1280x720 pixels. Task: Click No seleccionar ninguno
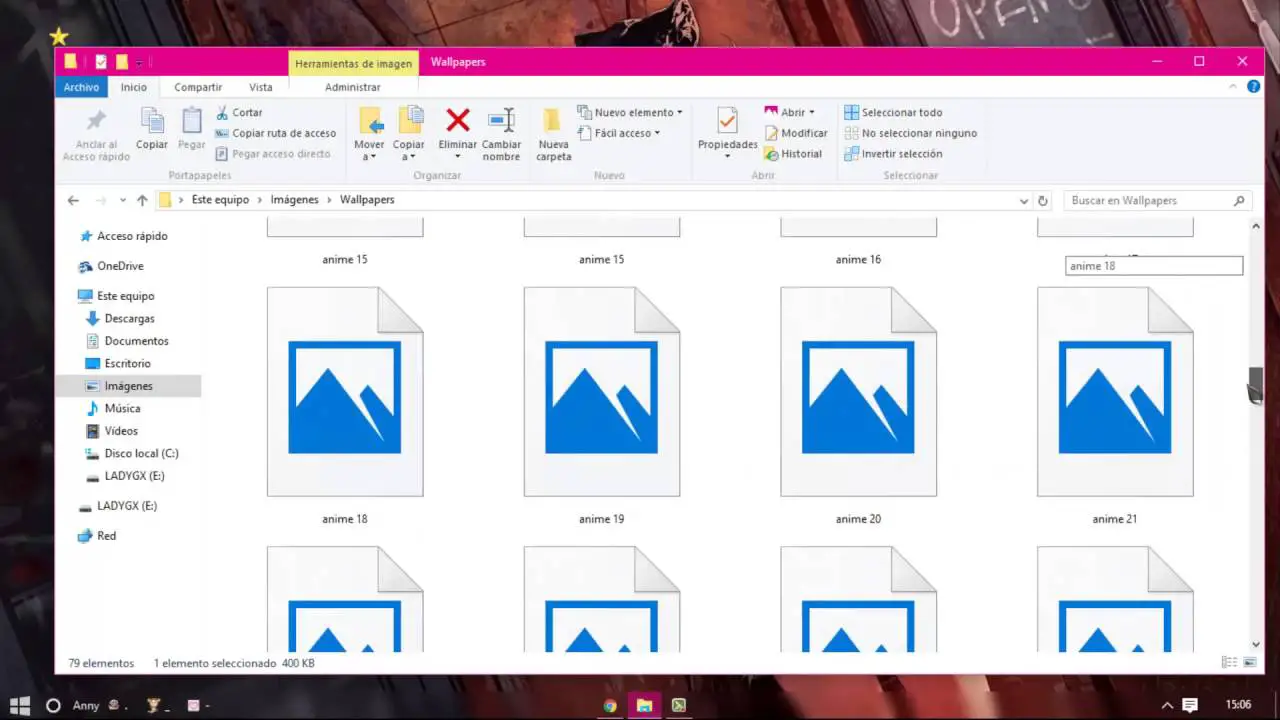[x=910, y=133]
